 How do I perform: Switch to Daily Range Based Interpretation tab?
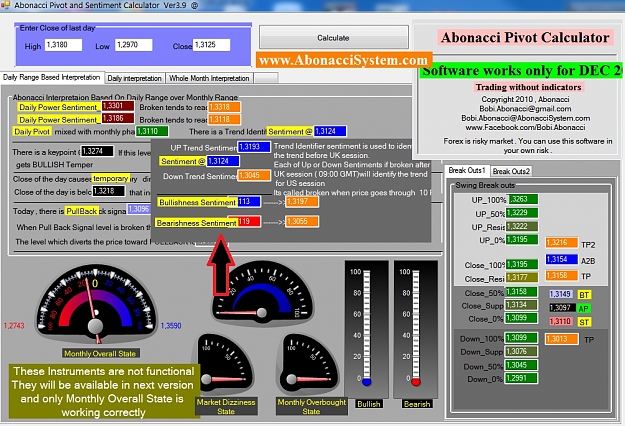[x=52, y=77]
